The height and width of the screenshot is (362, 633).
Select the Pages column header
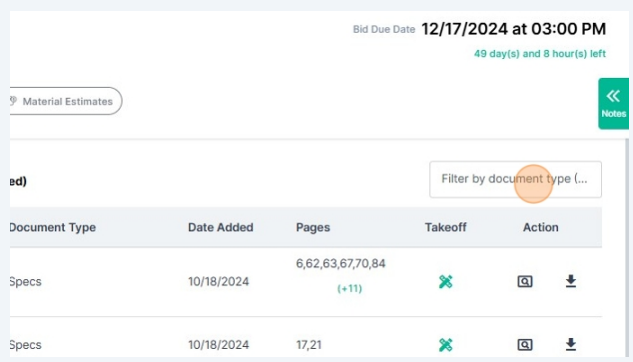pyautogui.click(x=313, y=227)
